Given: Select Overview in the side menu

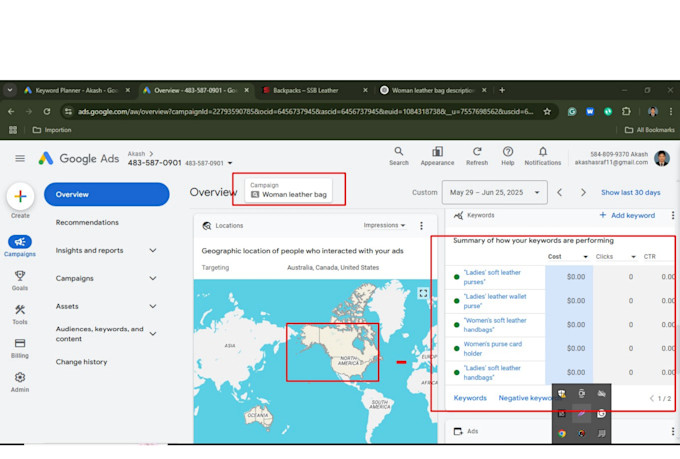Looking at the screenshot, I should [107, 194].
